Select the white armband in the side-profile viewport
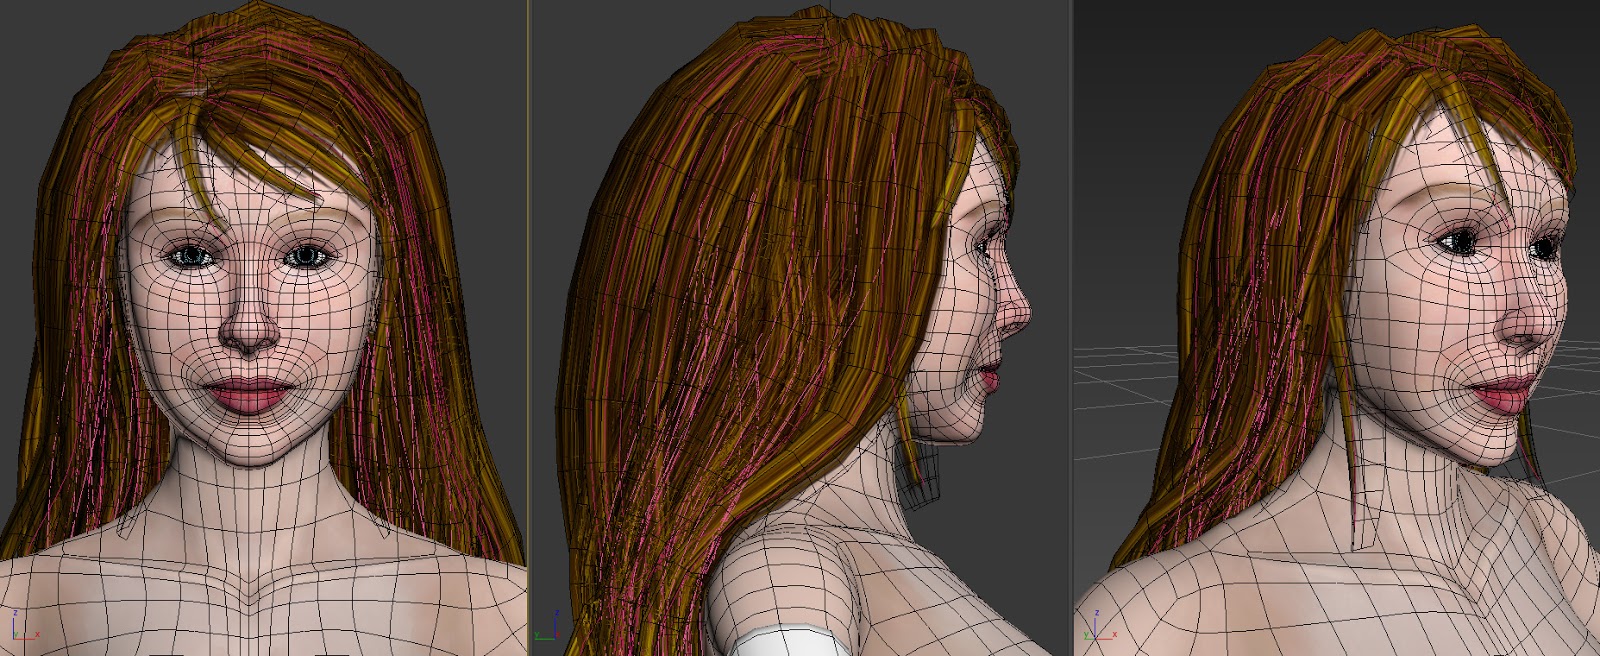The image size is (1600, 656). (x=791, y=640)
